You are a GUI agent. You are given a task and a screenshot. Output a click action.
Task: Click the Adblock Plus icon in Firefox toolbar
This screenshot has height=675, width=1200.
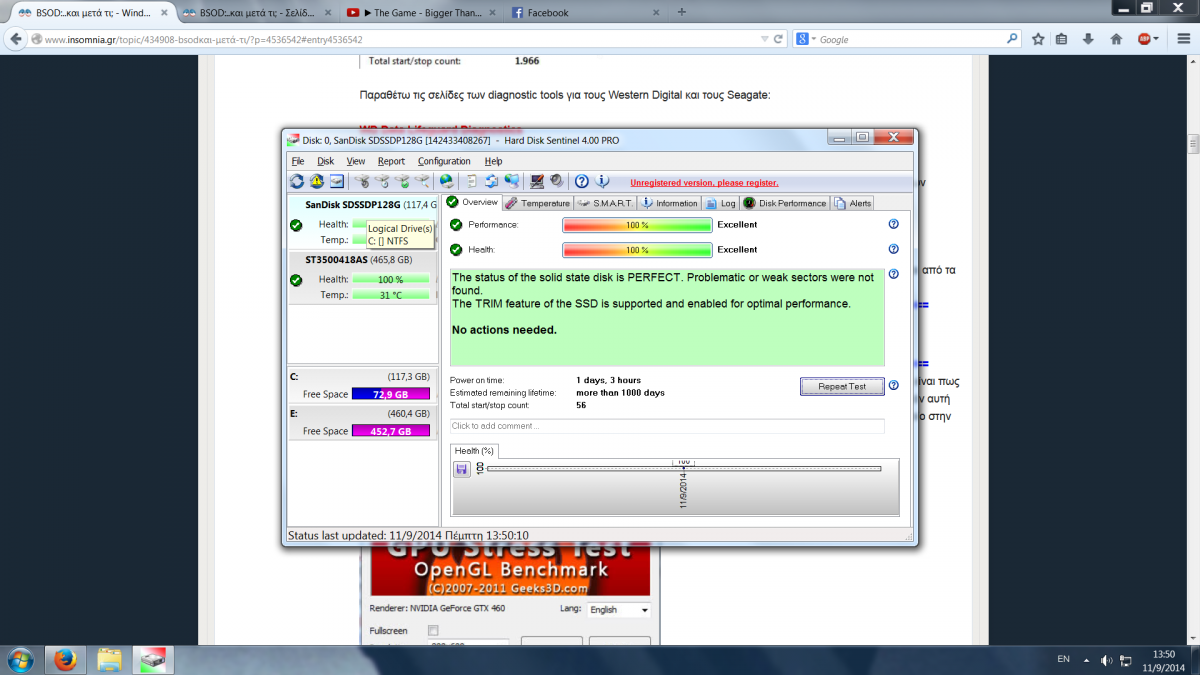tap(1145, 39)
